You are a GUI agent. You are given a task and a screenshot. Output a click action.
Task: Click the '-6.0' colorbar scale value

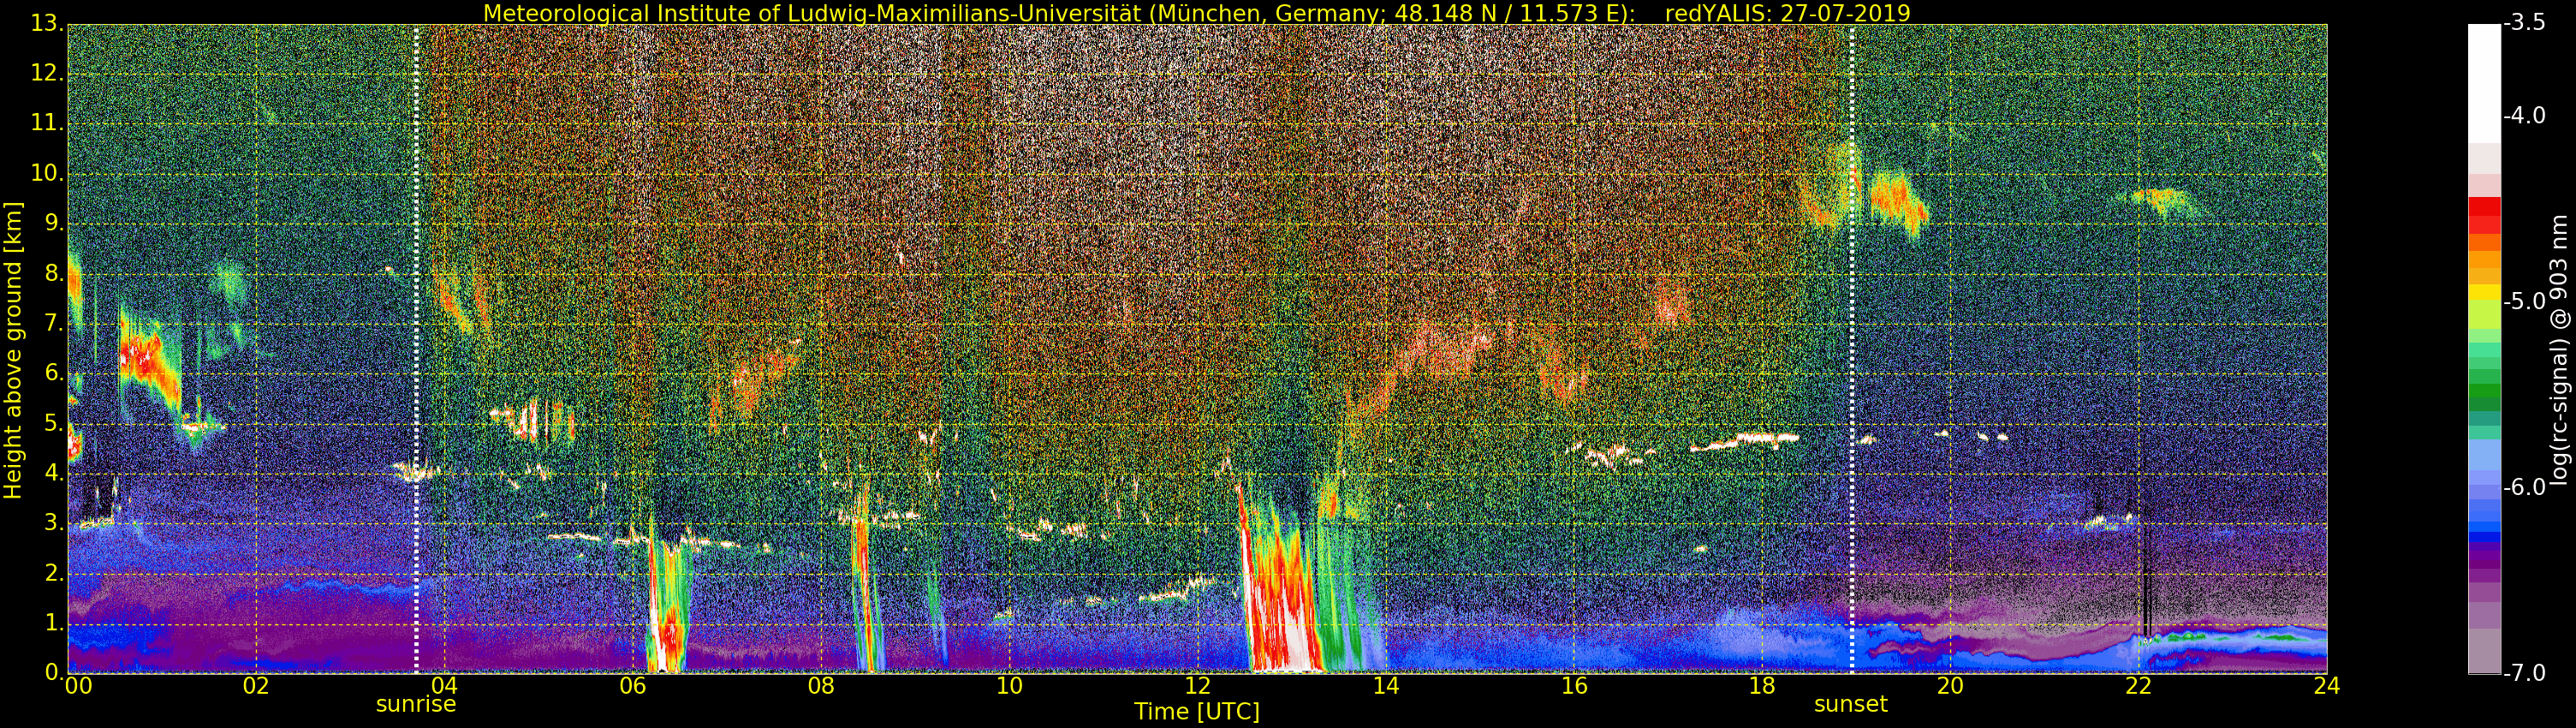click(2525, 487)
